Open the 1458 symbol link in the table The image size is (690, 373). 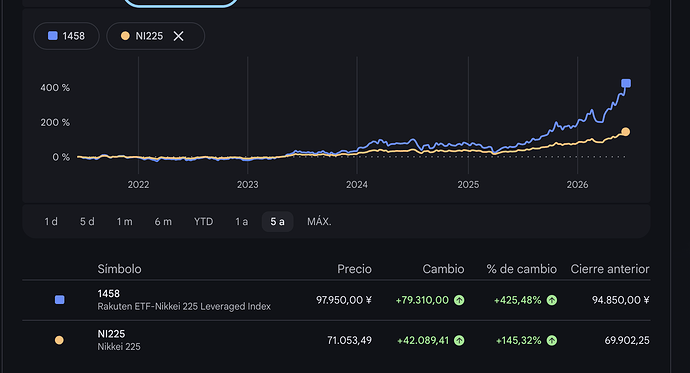point(109,293)
